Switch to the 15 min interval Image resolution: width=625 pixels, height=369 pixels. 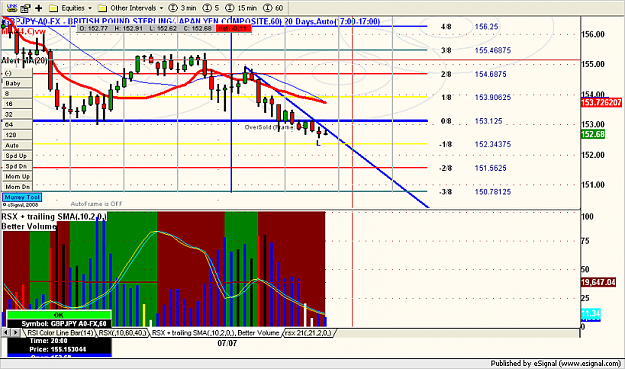(241, 8)
